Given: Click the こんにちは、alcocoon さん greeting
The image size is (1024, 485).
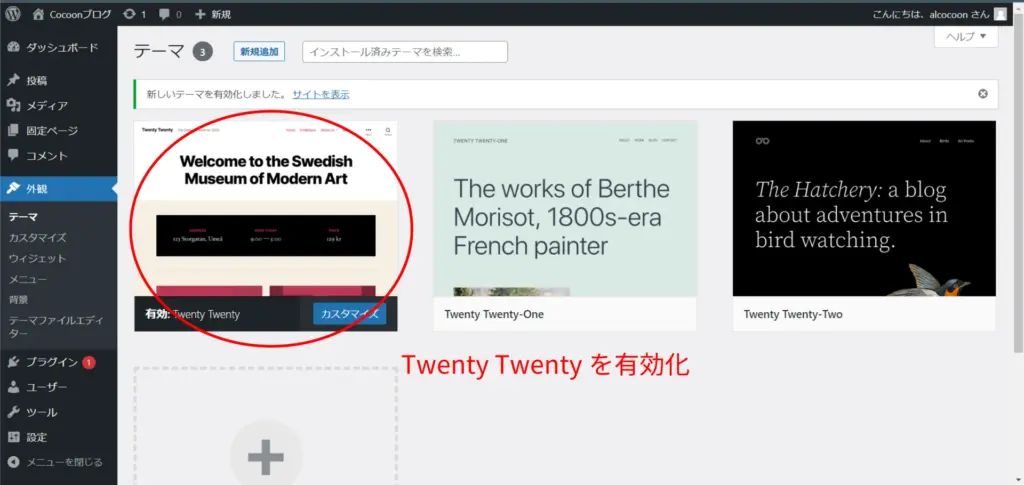Looking at the screenshot, I should coord(931,14).
